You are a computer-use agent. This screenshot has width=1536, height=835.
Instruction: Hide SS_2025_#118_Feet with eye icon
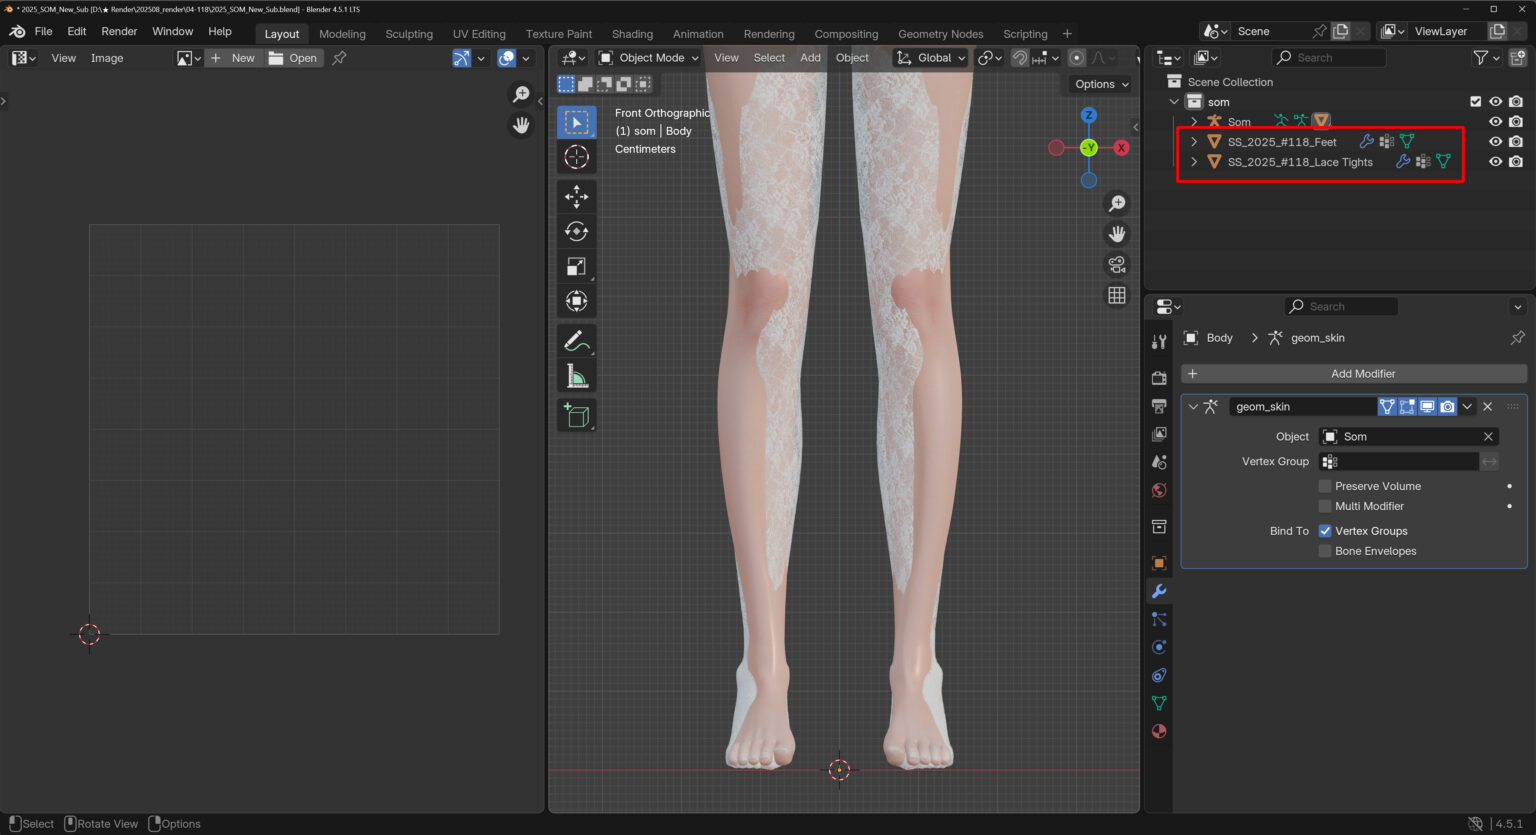[1495, 142]
